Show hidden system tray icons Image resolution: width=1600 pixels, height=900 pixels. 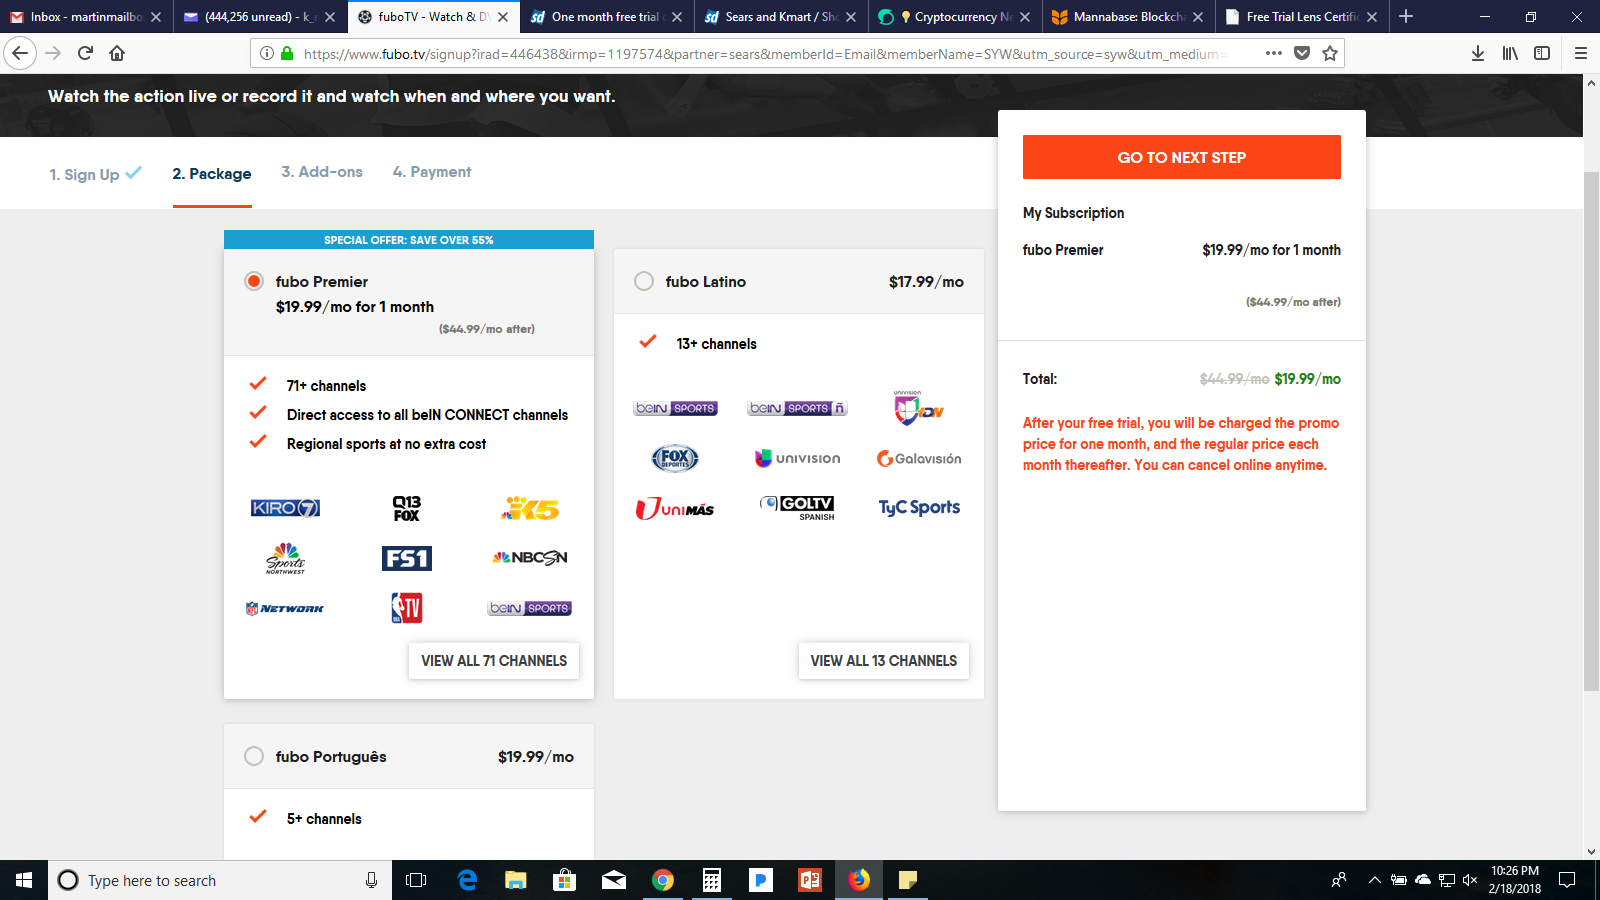pyautogui.click(x=1374, y=880)
